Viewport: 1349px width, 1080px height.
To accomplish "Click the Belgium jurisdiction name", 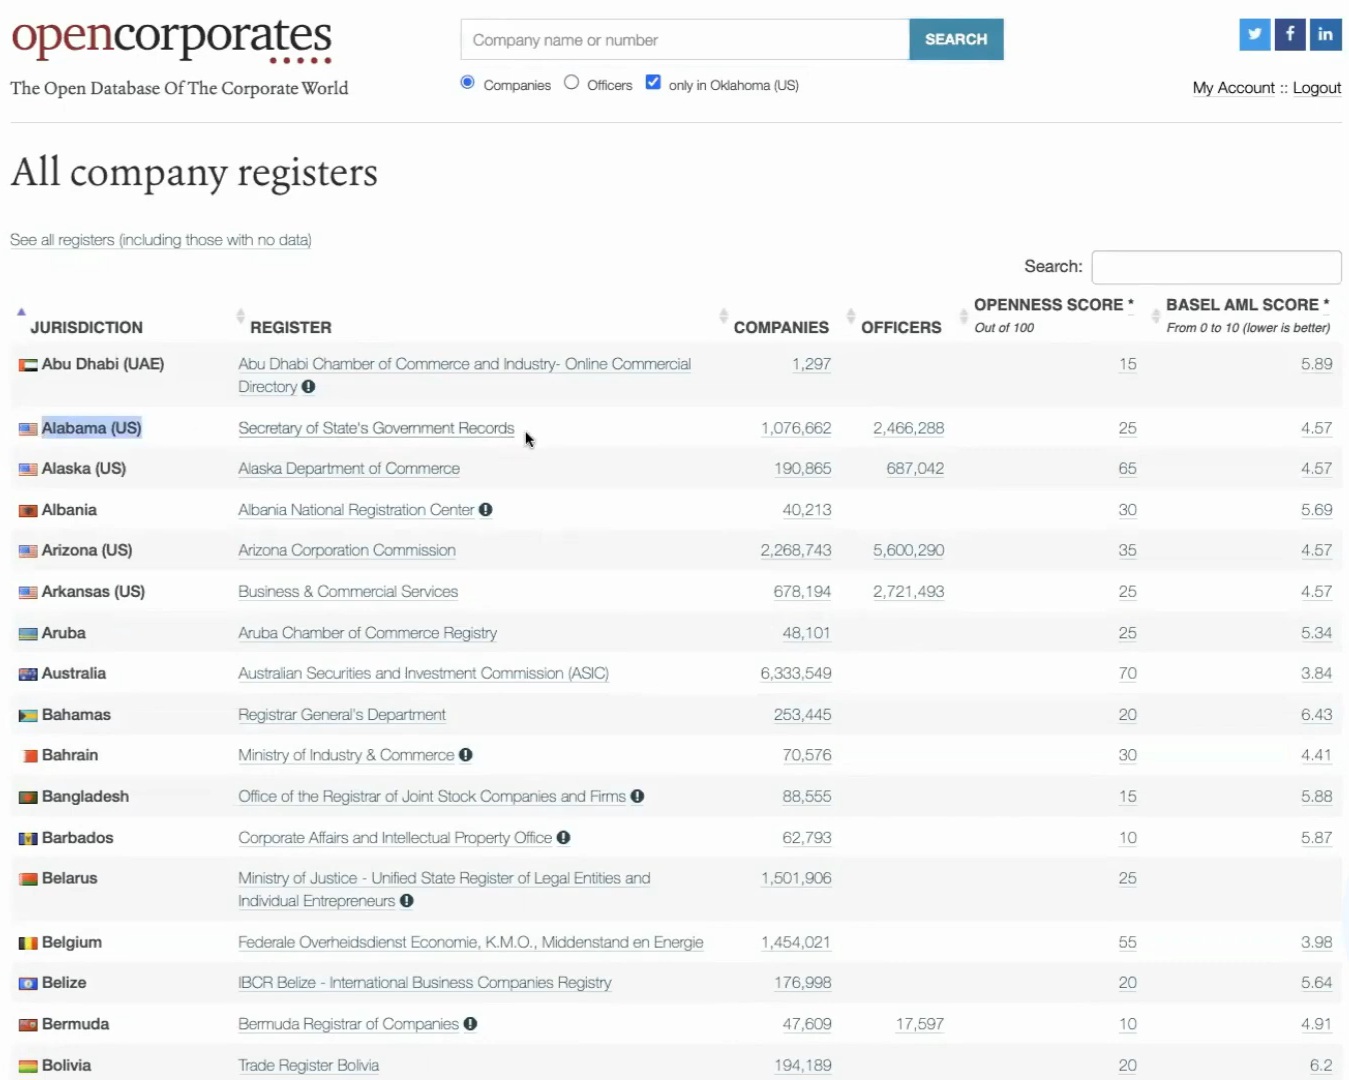I will [72, 942].
